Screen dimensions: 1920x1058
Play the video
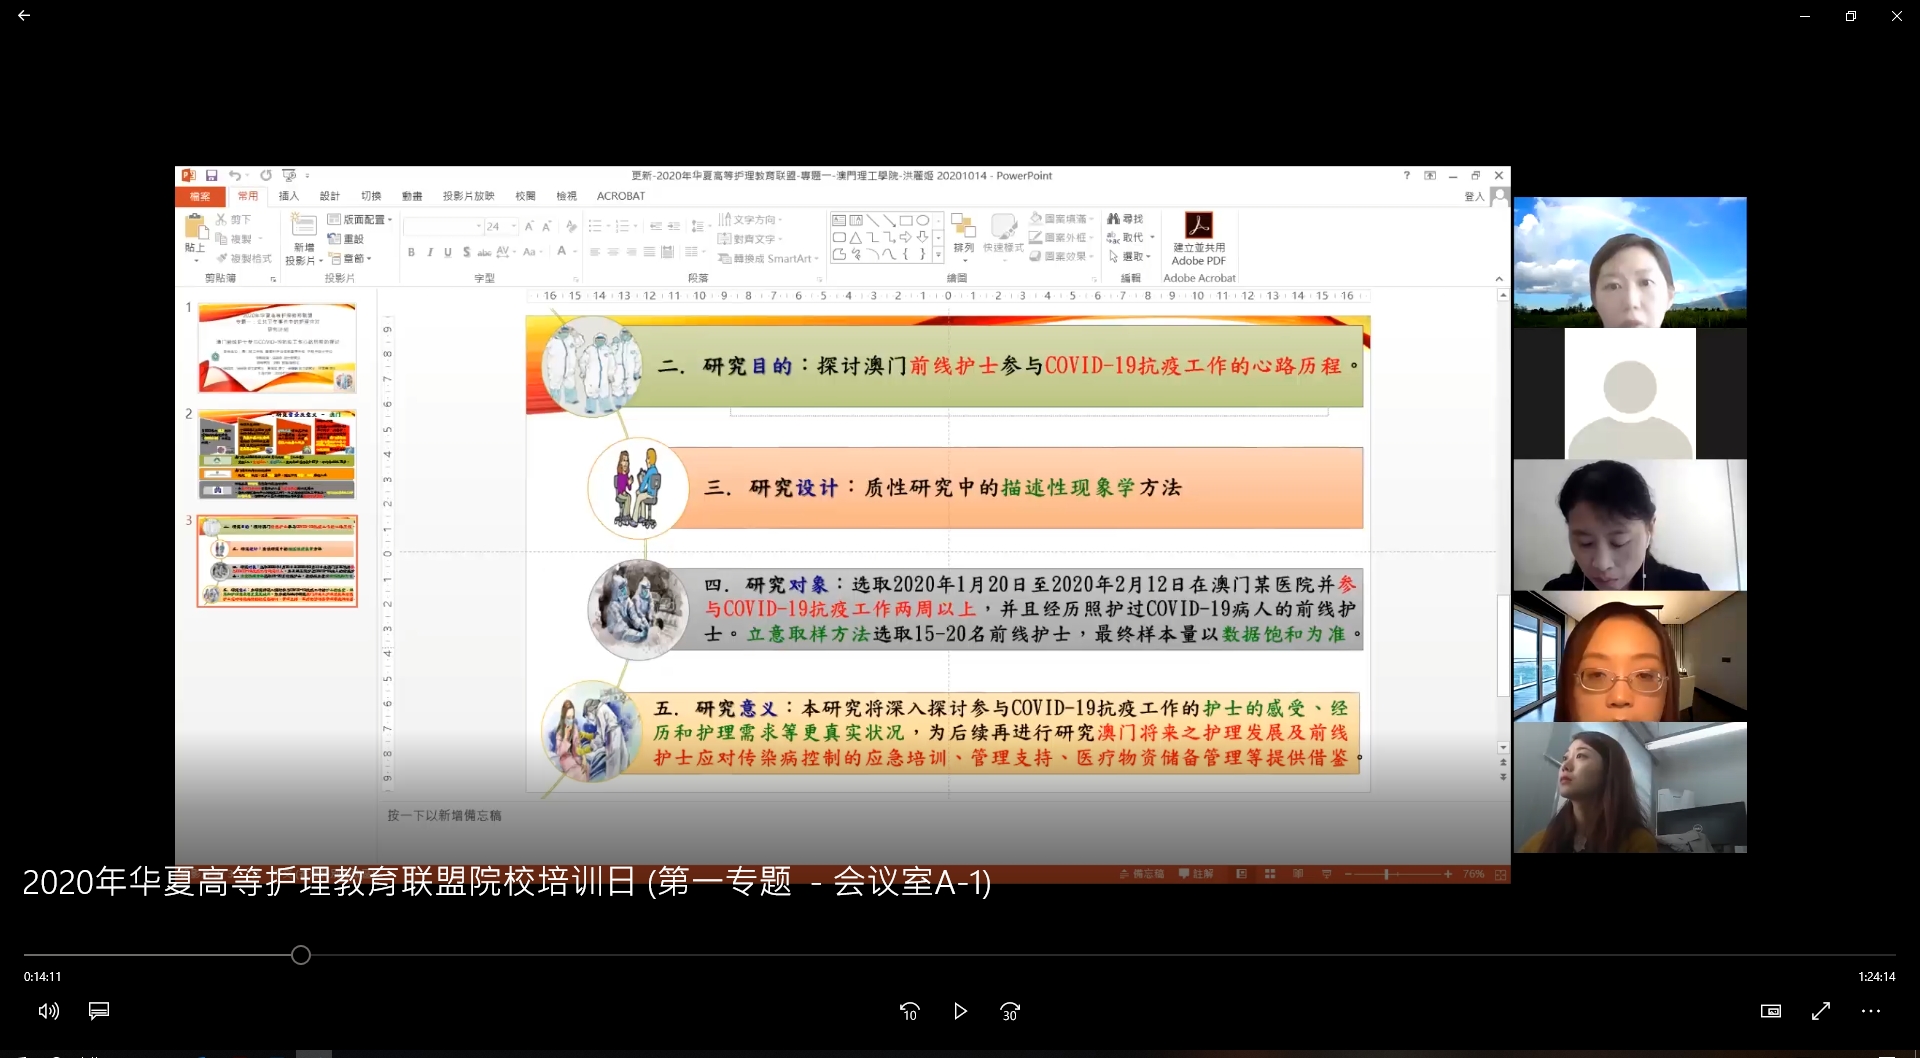tap(960, 1012)
